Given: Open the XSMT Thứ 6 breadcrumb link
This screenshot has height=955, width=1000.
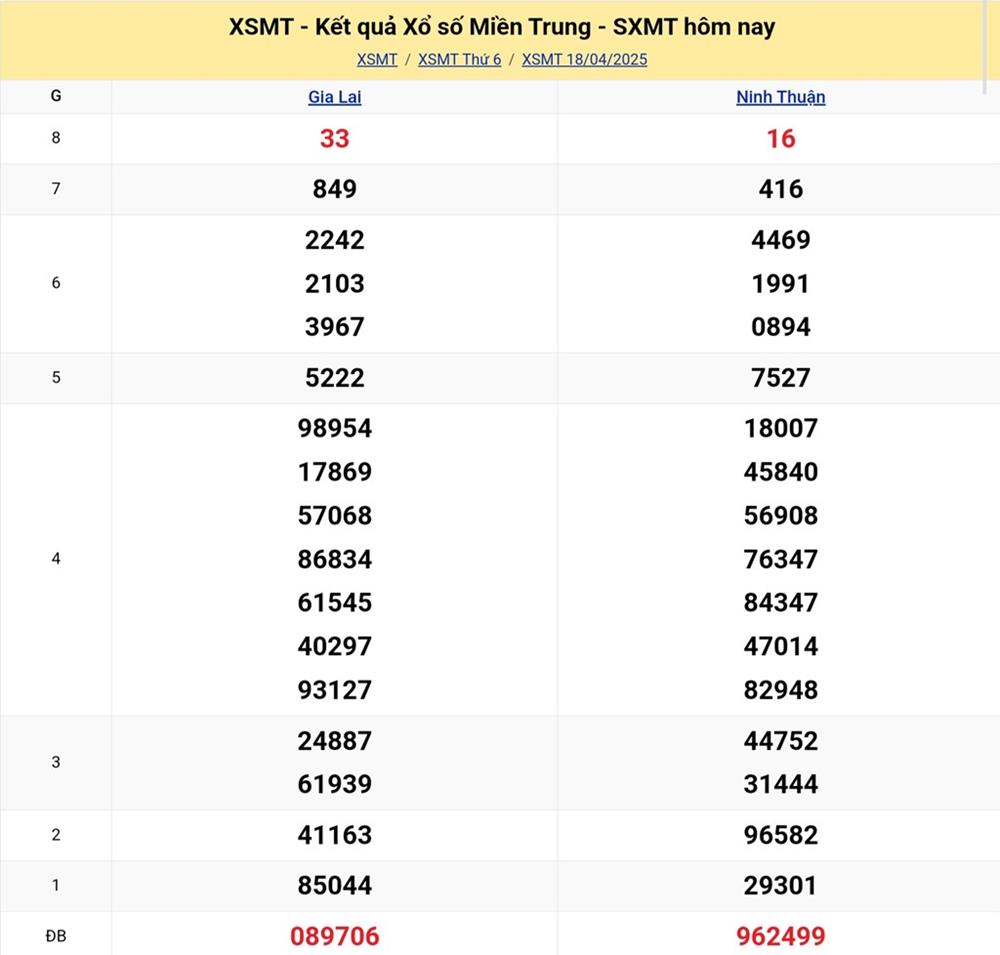Looking at the screenshot, I should coord(459,59).
